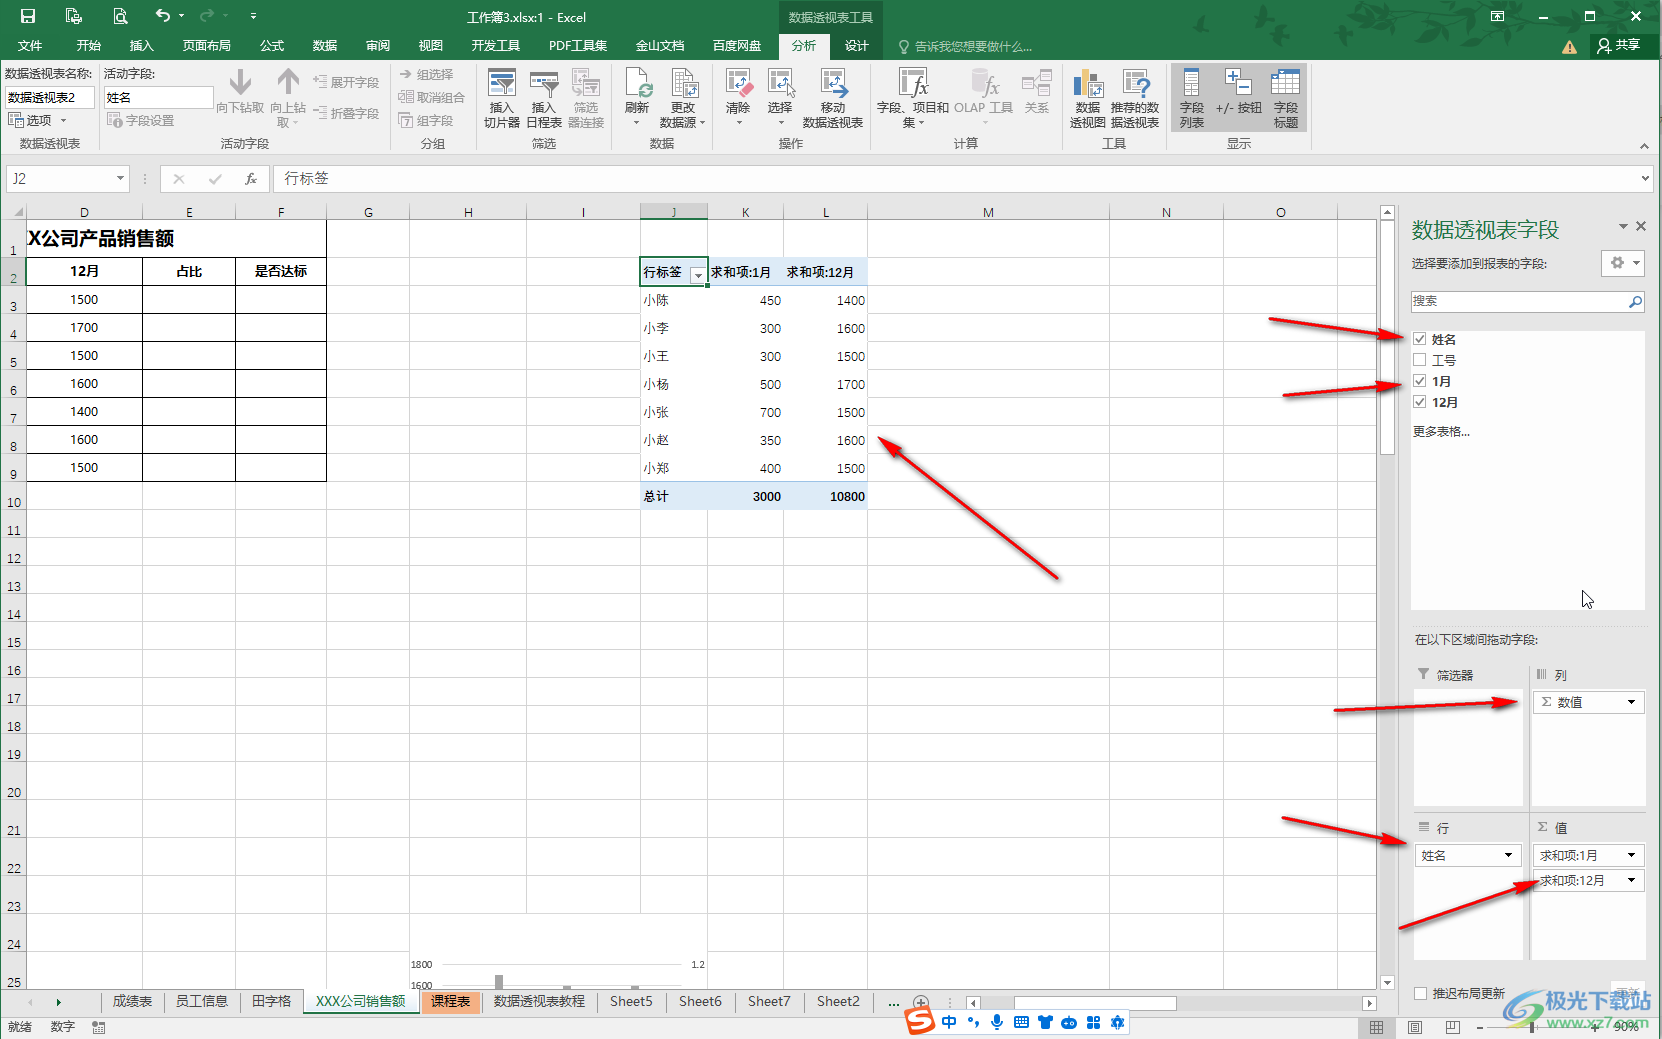
Task: Click the horizontal scrollbar thumb
Action: [1095, 1003]
